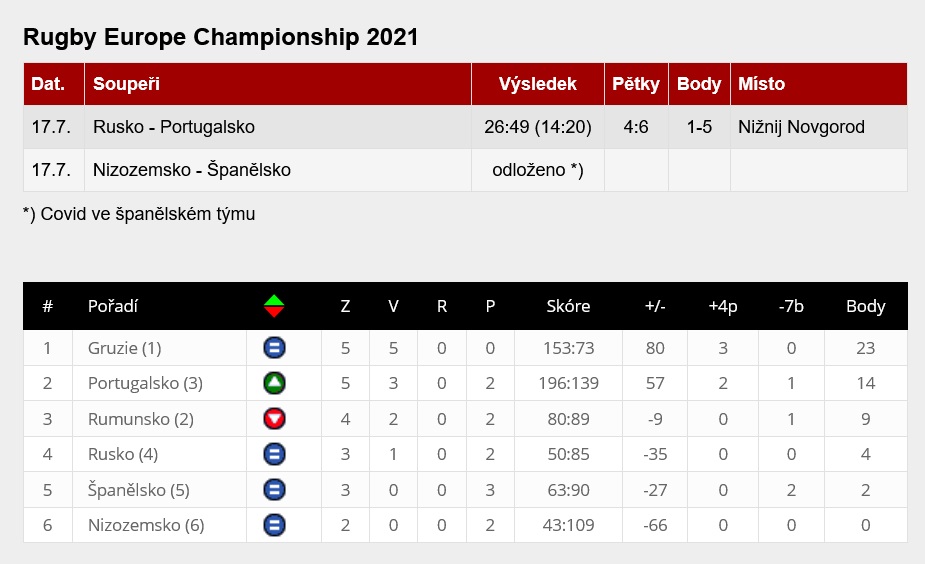Click the Nižnij Novgorod venue cell
The height and width of the screenshot is (564, 925).
[x=801, y=127]
